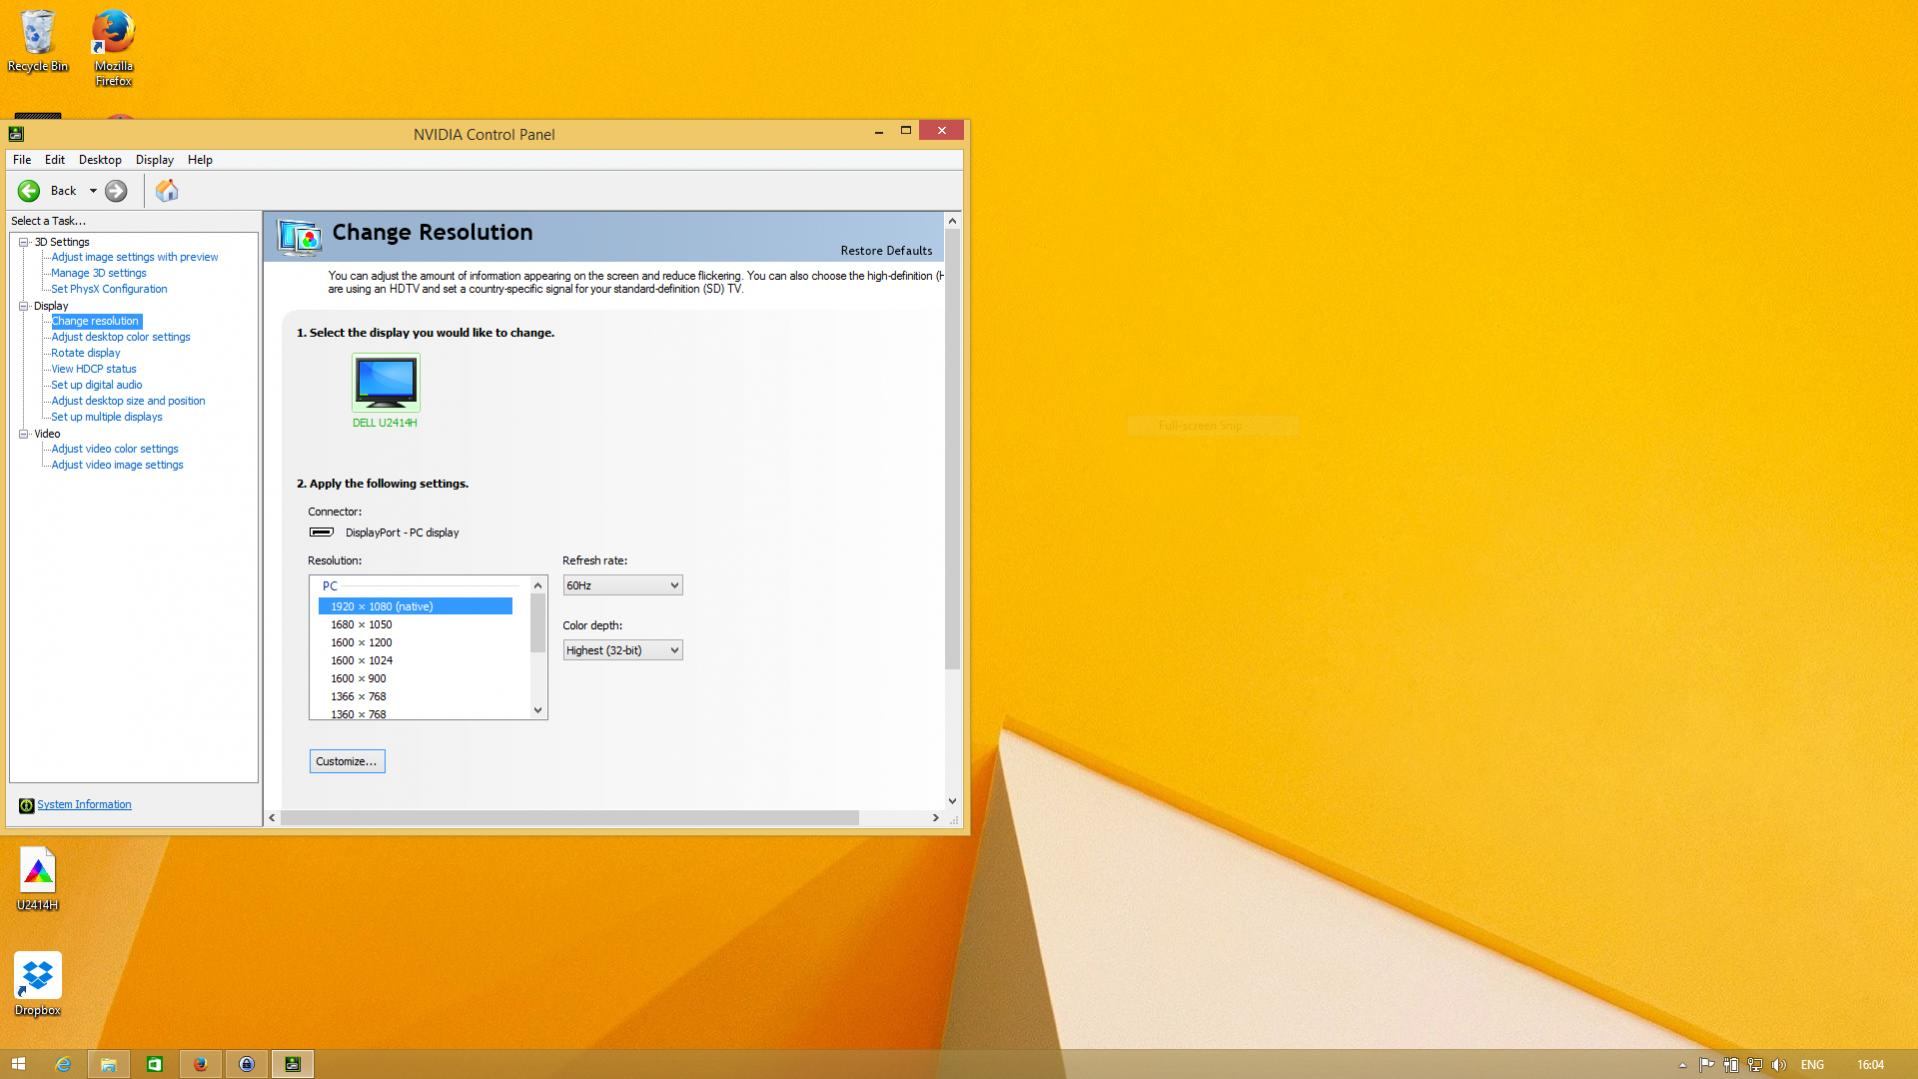Collapse the Display tree node
This screenshot has height=1079, width=1918.
pos(24,306)
